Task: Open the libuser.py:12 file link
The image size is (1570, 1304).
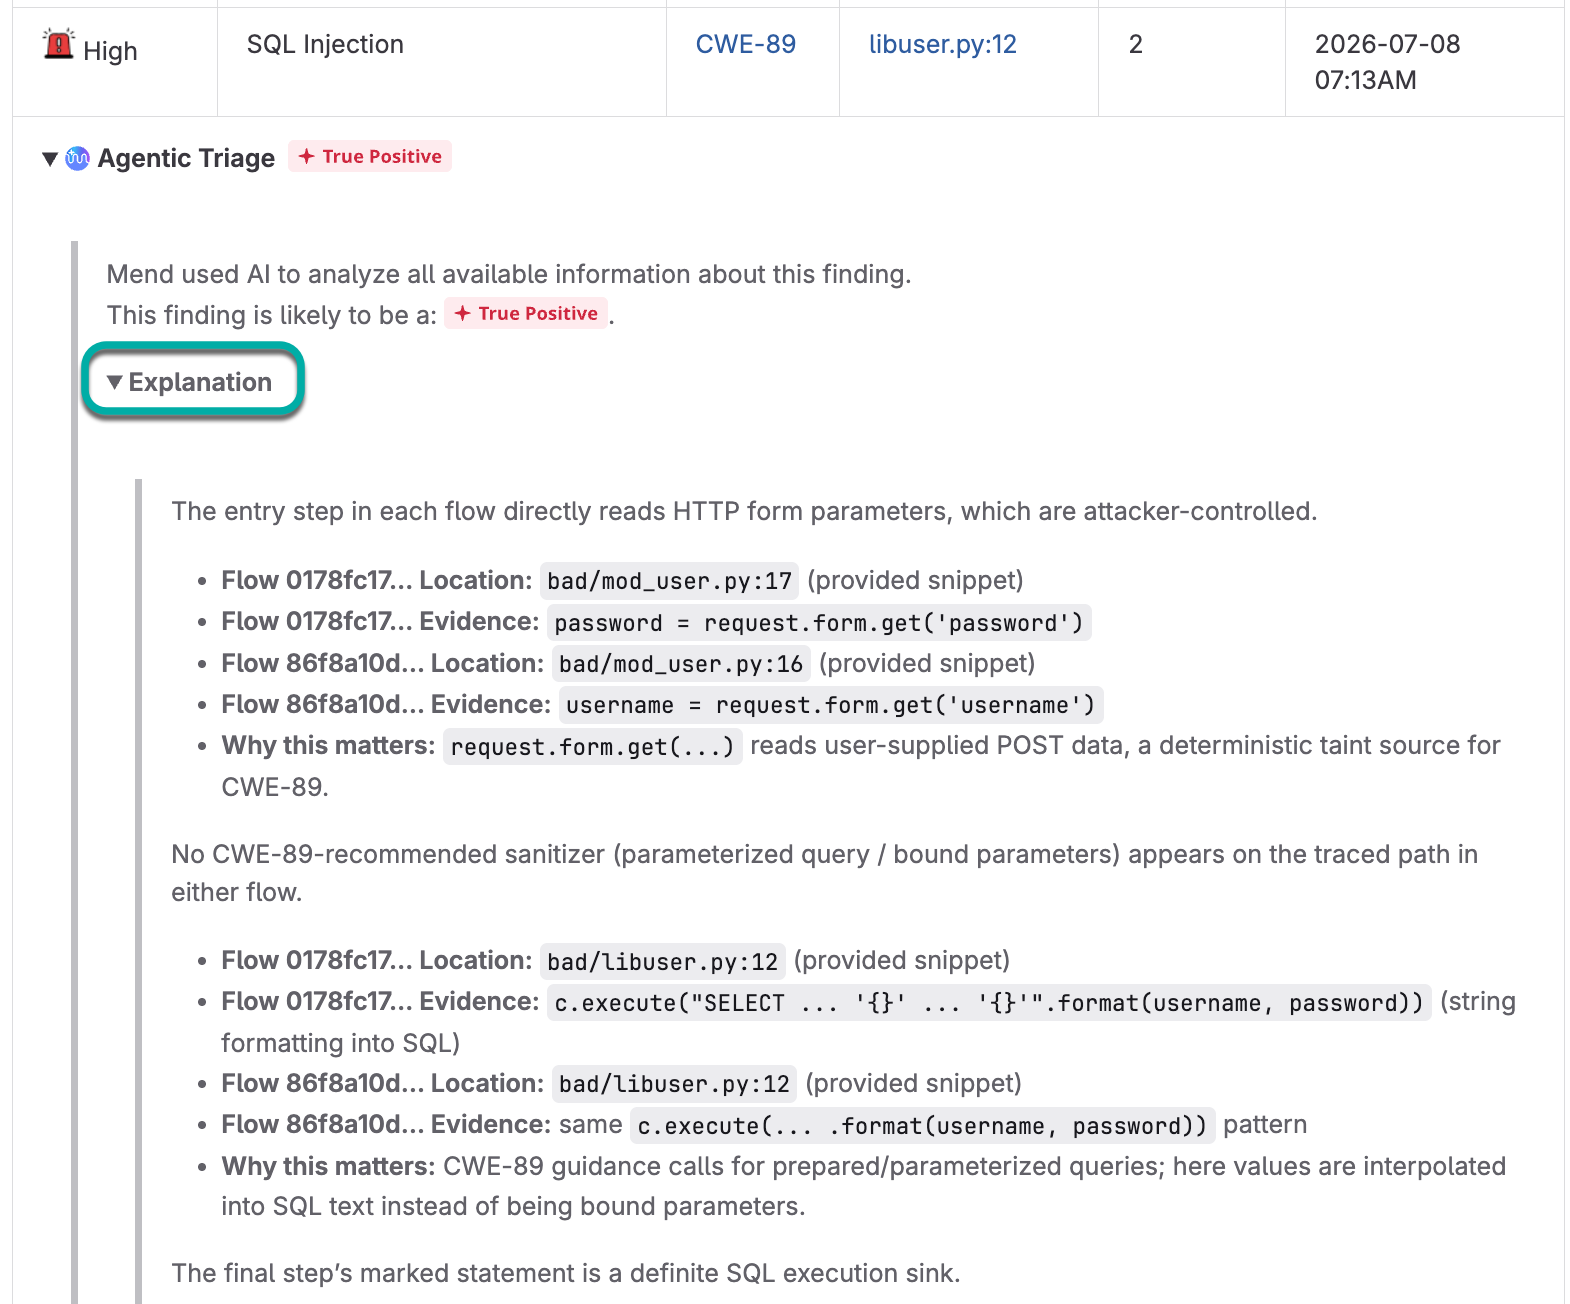Action: coord(943,44)
